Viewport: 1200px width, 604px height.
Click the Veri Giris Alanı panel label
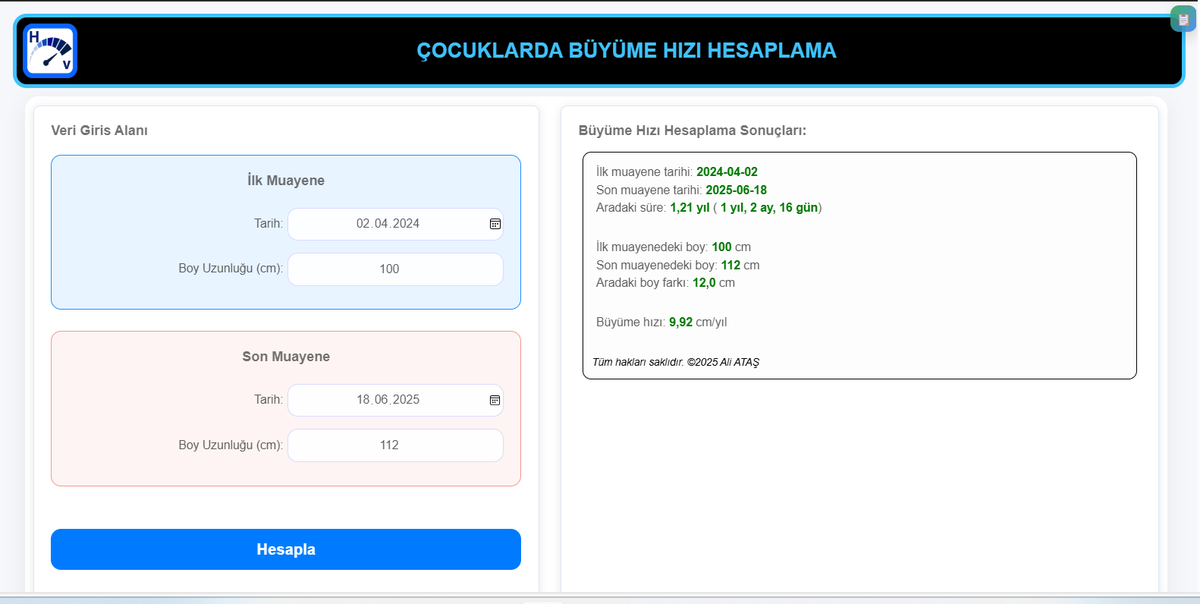(x=99, y=130)
